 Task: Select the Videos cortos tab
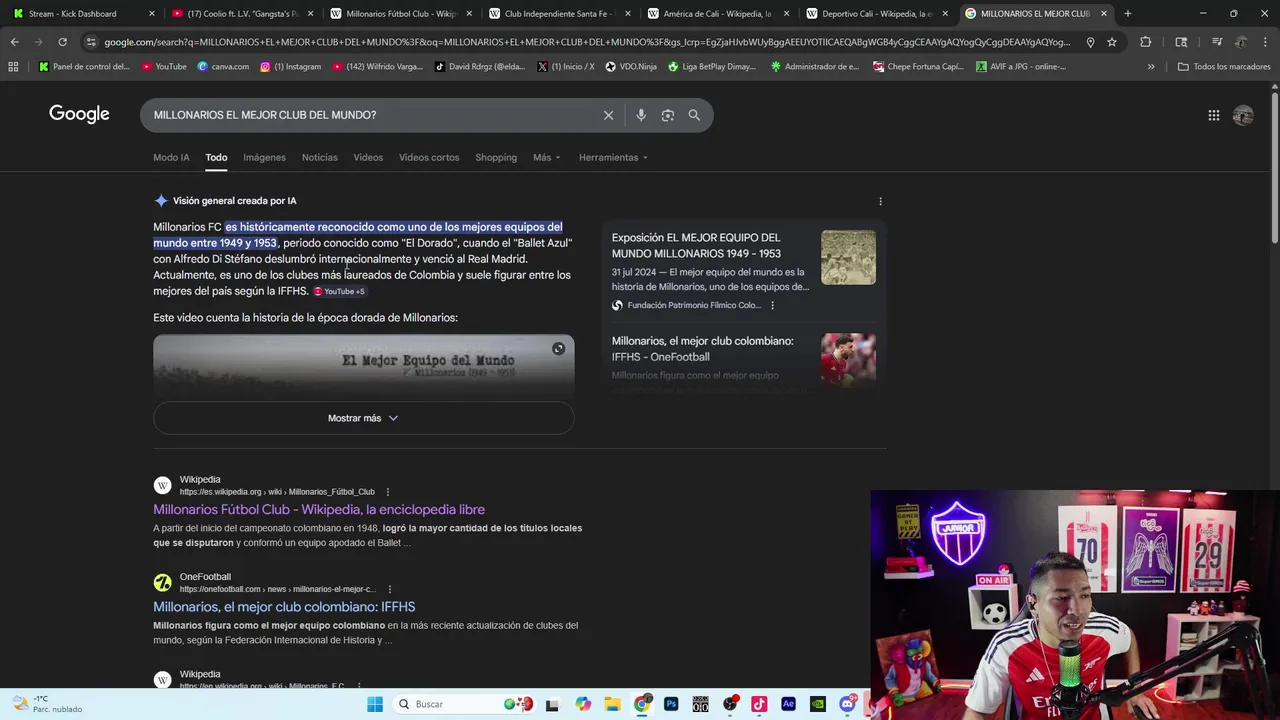click(x=429, y=157)
